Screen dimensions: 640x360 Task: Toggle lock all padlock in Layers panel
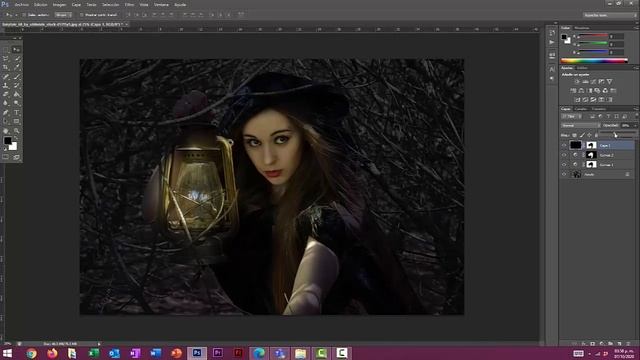596,135
